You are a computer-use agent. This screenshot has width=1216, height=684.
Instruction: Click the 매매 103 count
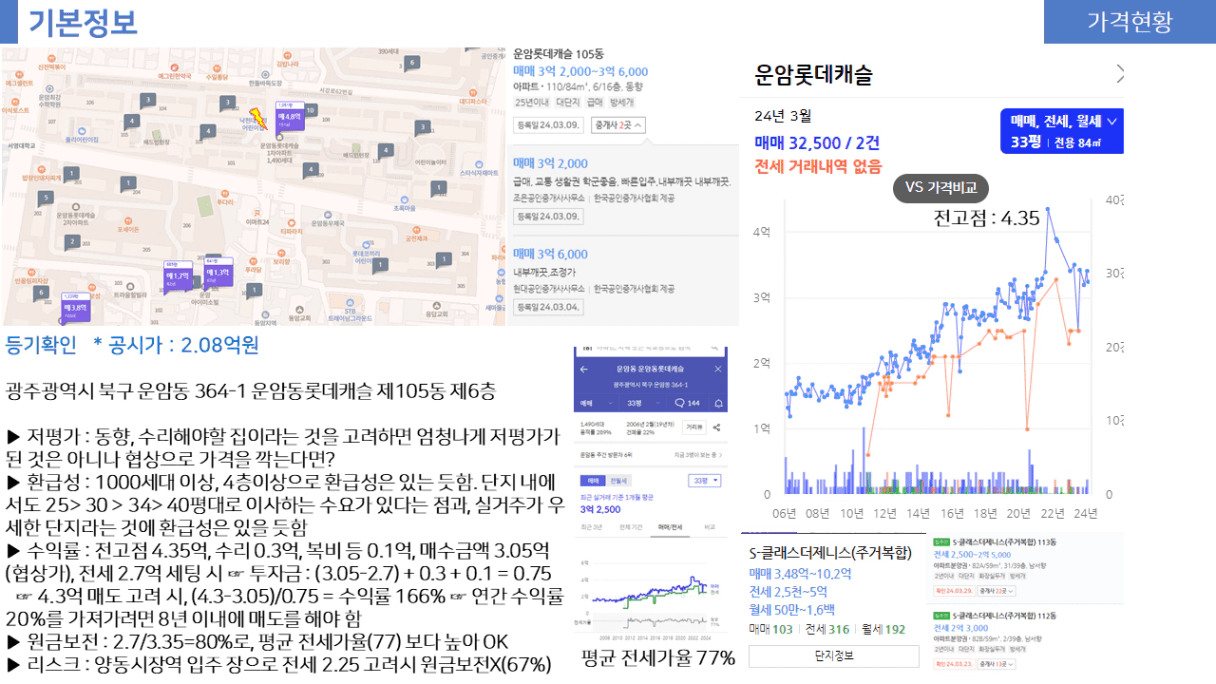pyautogui.click(x=771, y=630)
